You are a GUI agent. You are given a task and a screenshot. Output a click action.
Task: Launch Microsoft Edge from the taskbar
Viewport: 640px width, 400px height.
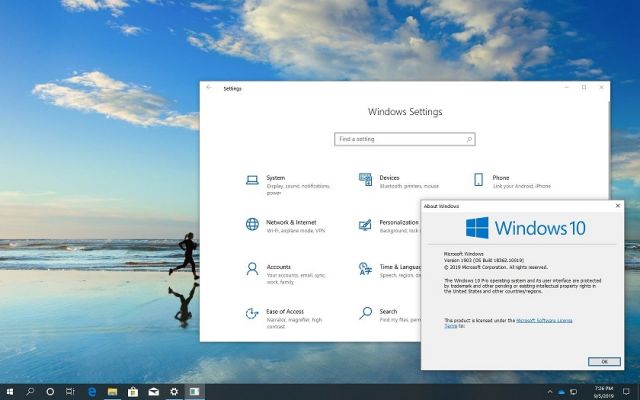(x=92, y=391)
